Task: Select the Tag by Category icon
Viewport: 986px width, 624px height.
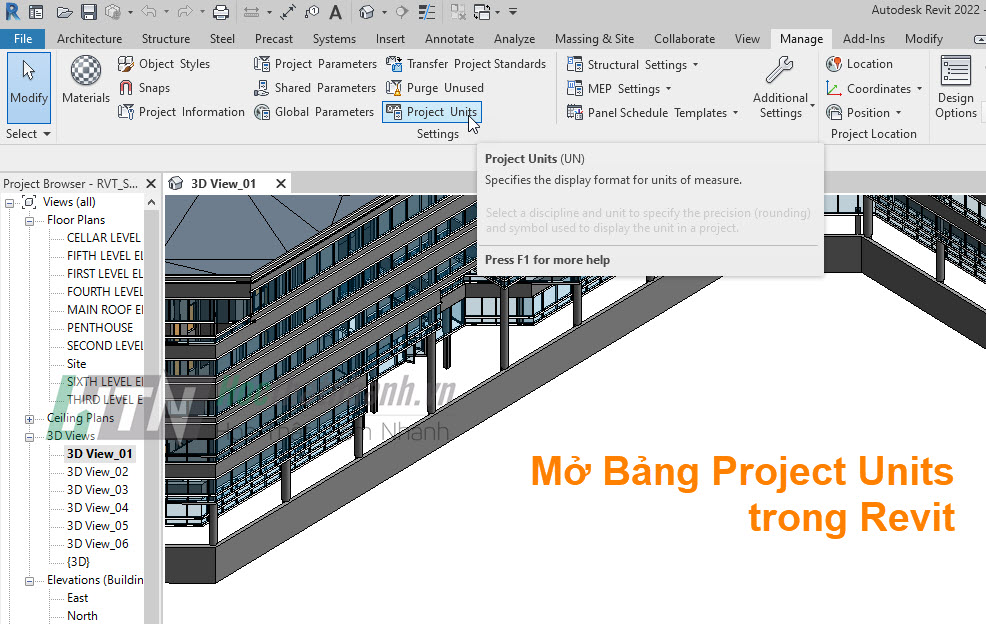Action: [x=312, y=12]
